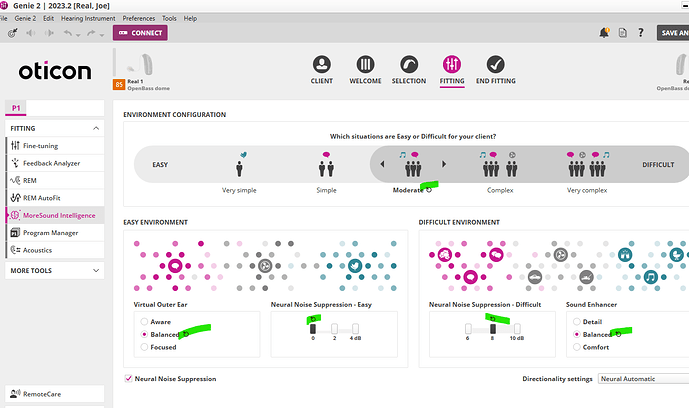
Task: Select Focused for Virtual Outer Ear
Action: click(144, 347)
